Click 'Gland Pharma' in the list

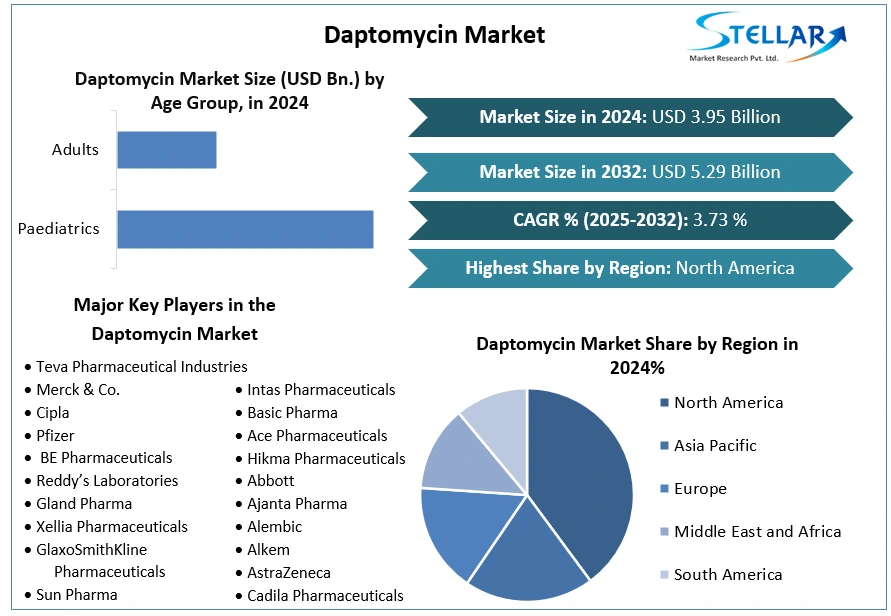[x=84, y=504]
